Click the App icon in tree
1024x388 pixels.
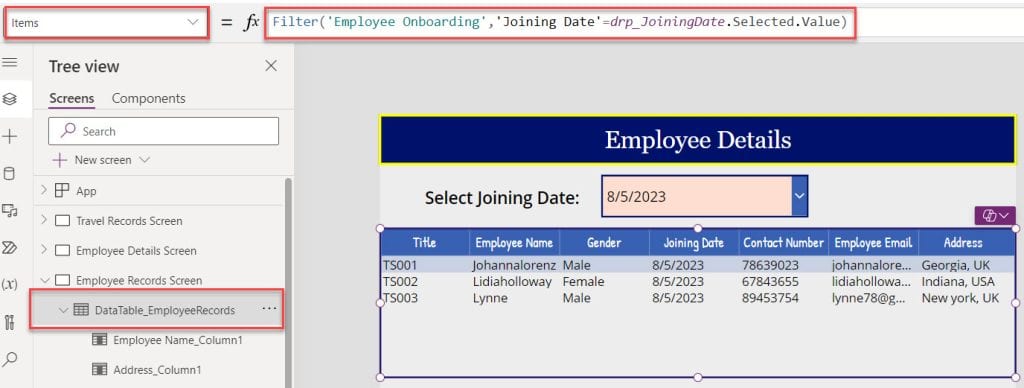[x=62, y=191]
